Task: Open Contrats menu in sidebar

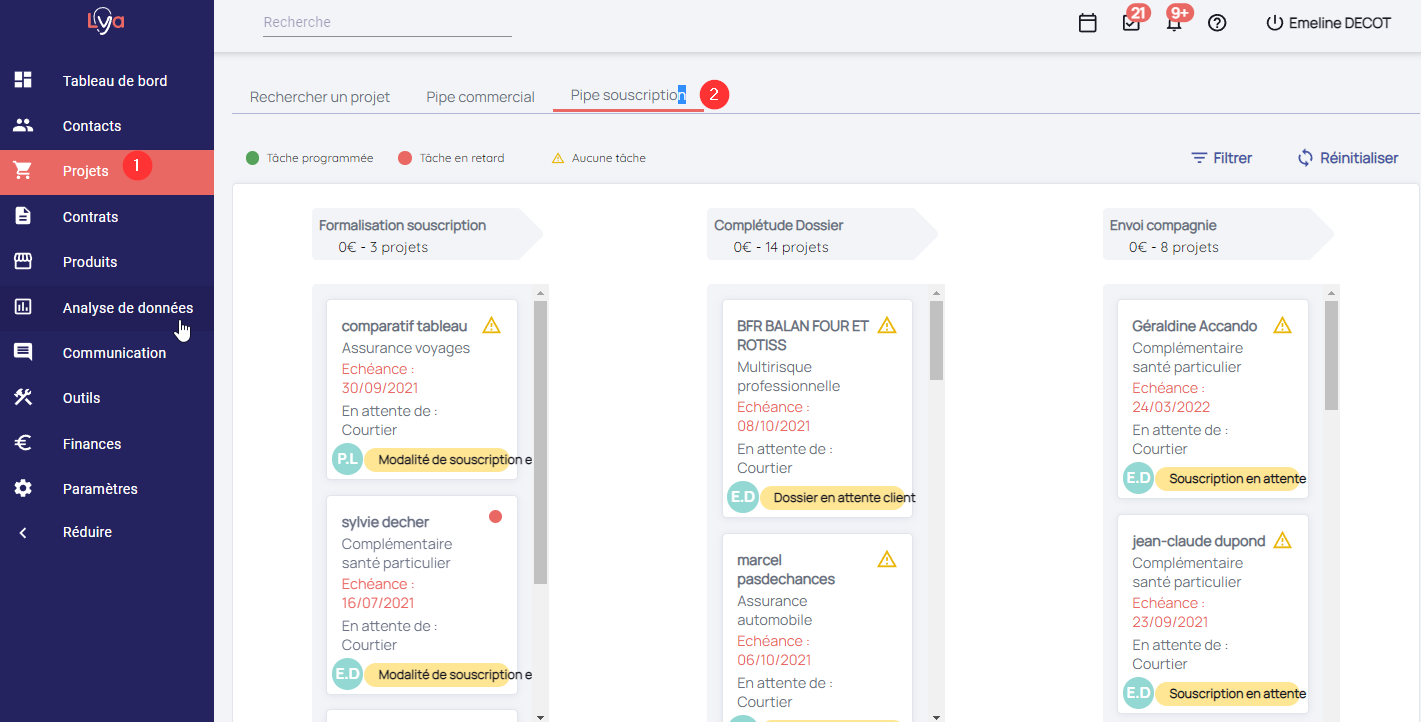Action: (90, 217)
